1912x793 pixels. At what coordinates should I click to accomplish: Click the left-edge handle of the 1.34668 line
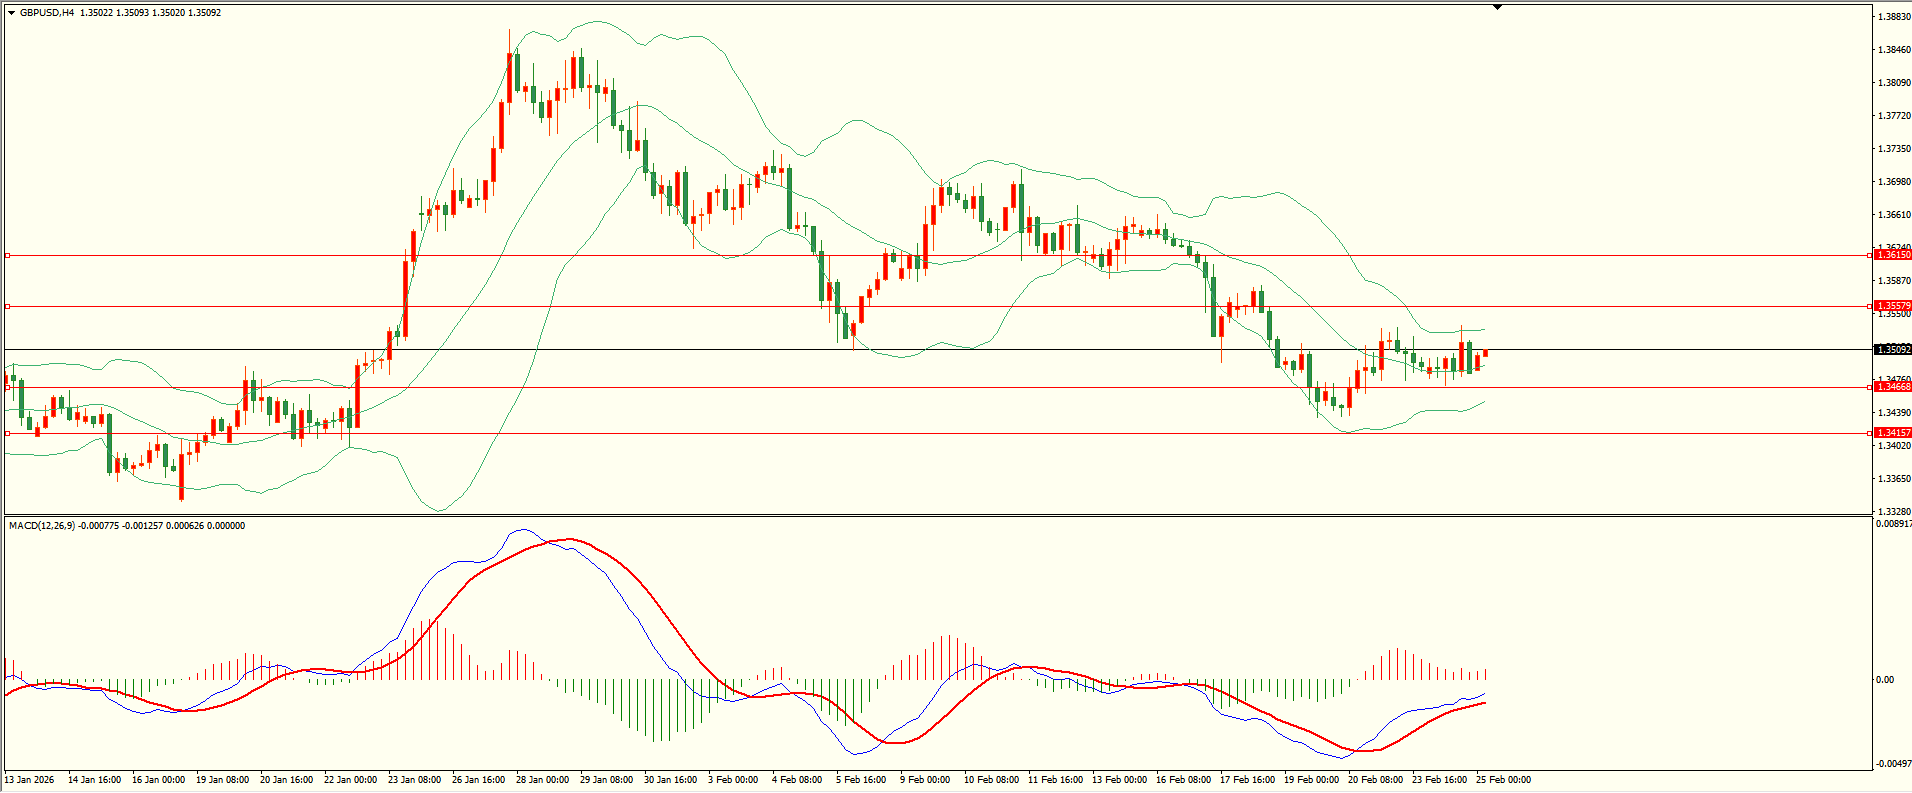pyautogui.click(x=7, y=387)
